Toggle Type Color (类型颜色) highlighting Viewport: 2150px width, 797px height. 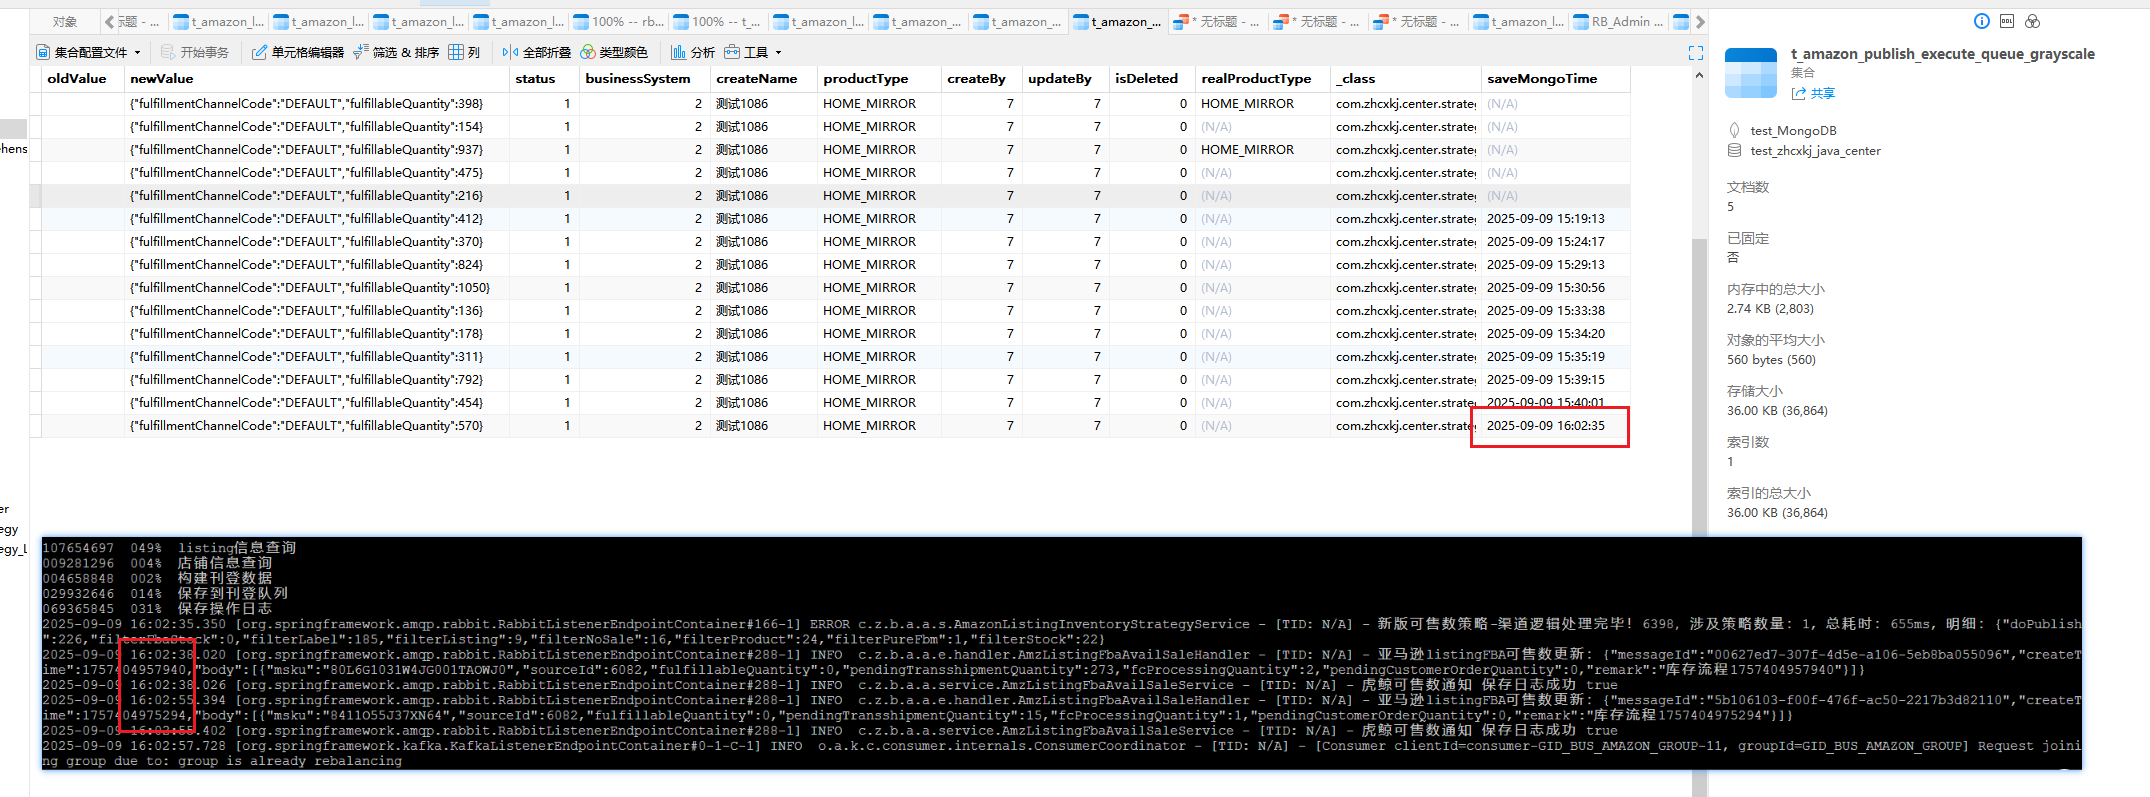point(614,52)
